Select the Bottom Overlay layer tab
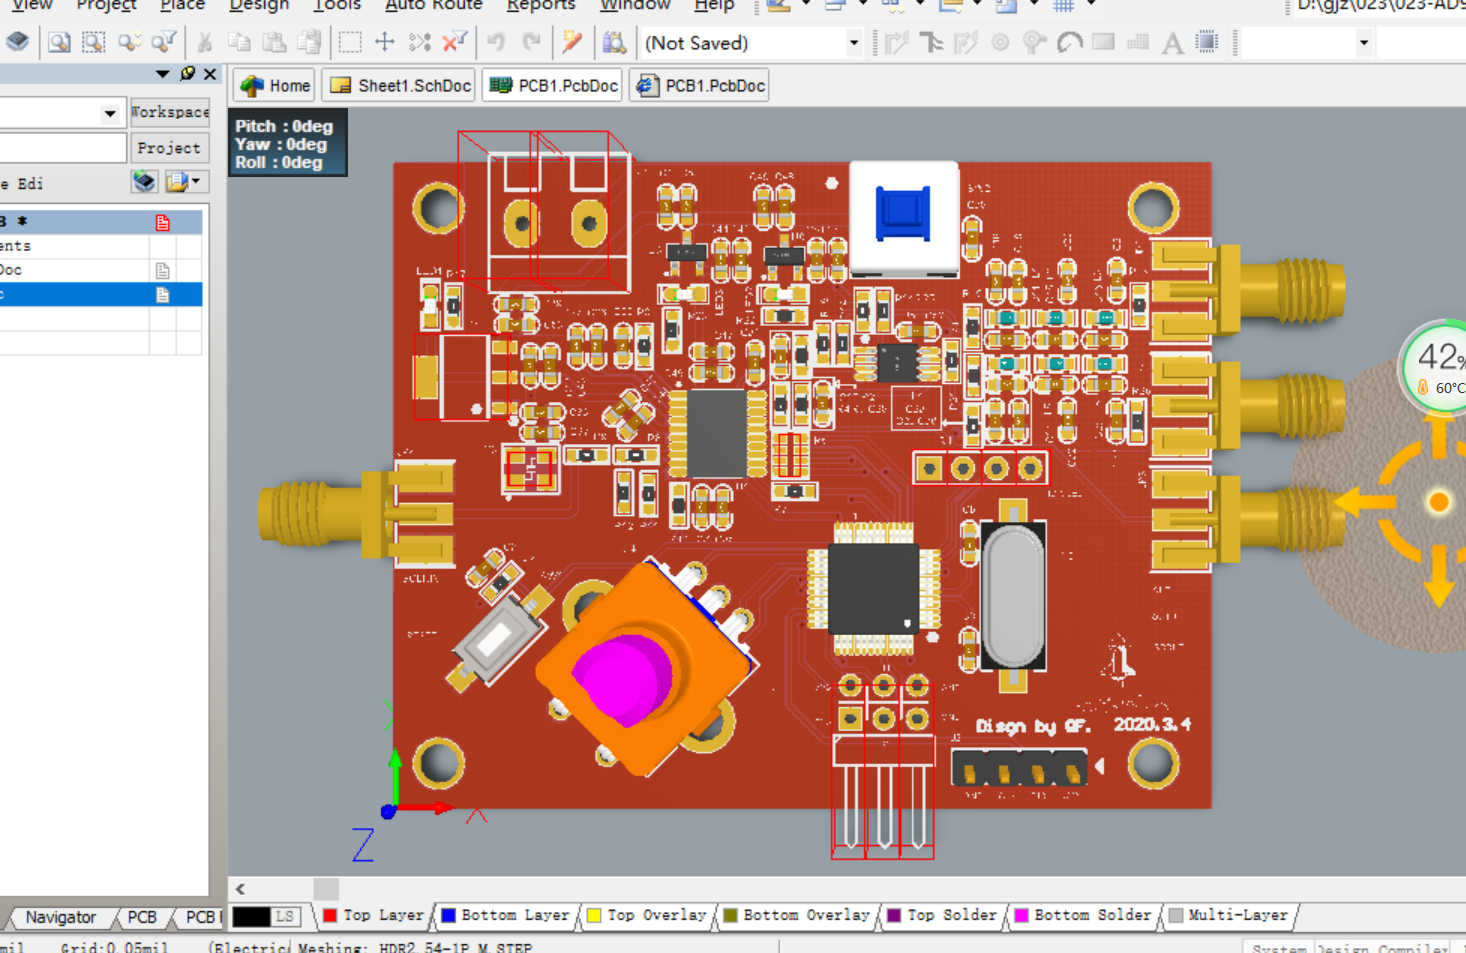 tap(797, 915)
